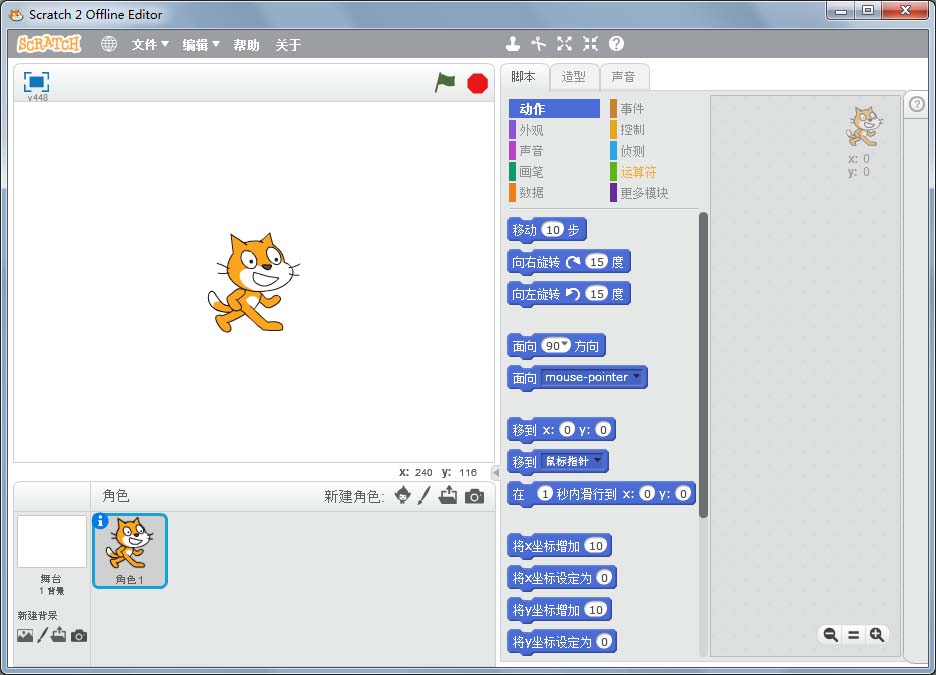Click the shrink sprite tool
Screen dimensions: 936x675
tap(590, 44)
